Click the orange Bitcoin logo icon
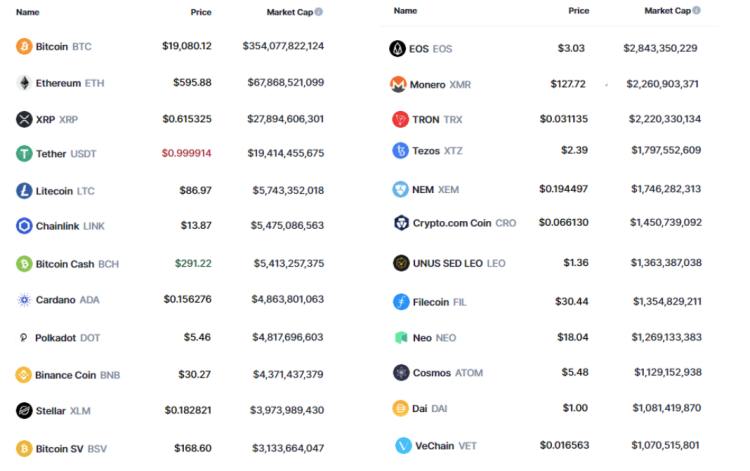This screenshot has width=750, height=471. pyautogui.click(x=24, y=46)
